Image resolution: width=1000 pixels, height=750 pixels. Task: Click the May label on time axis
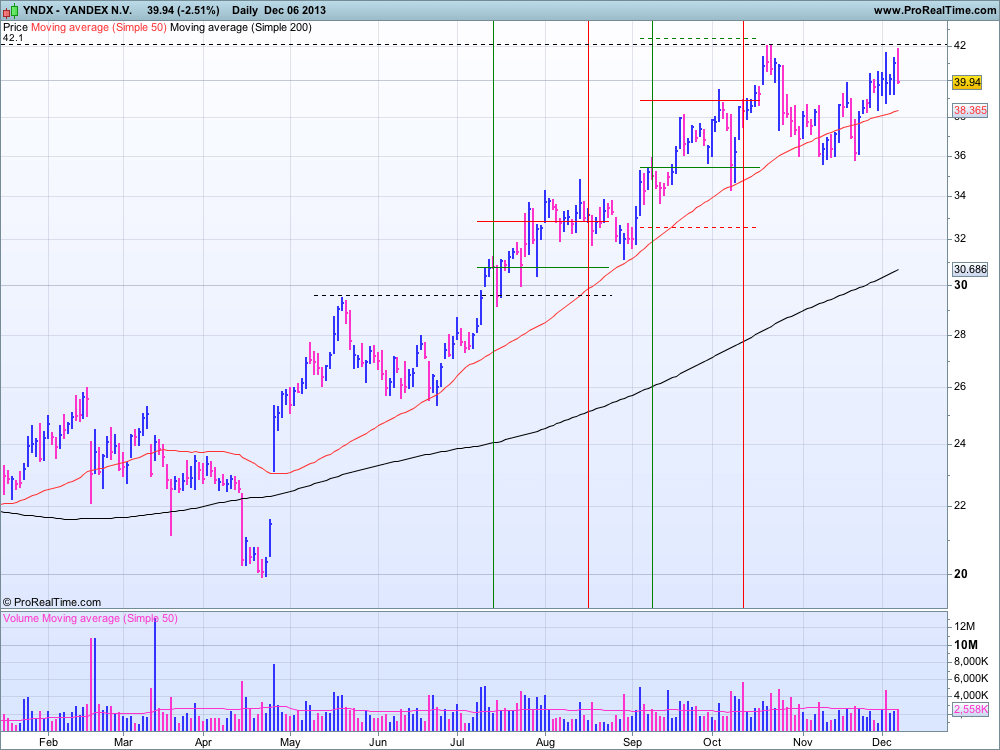pyautogui.click(x=290, y=743)
